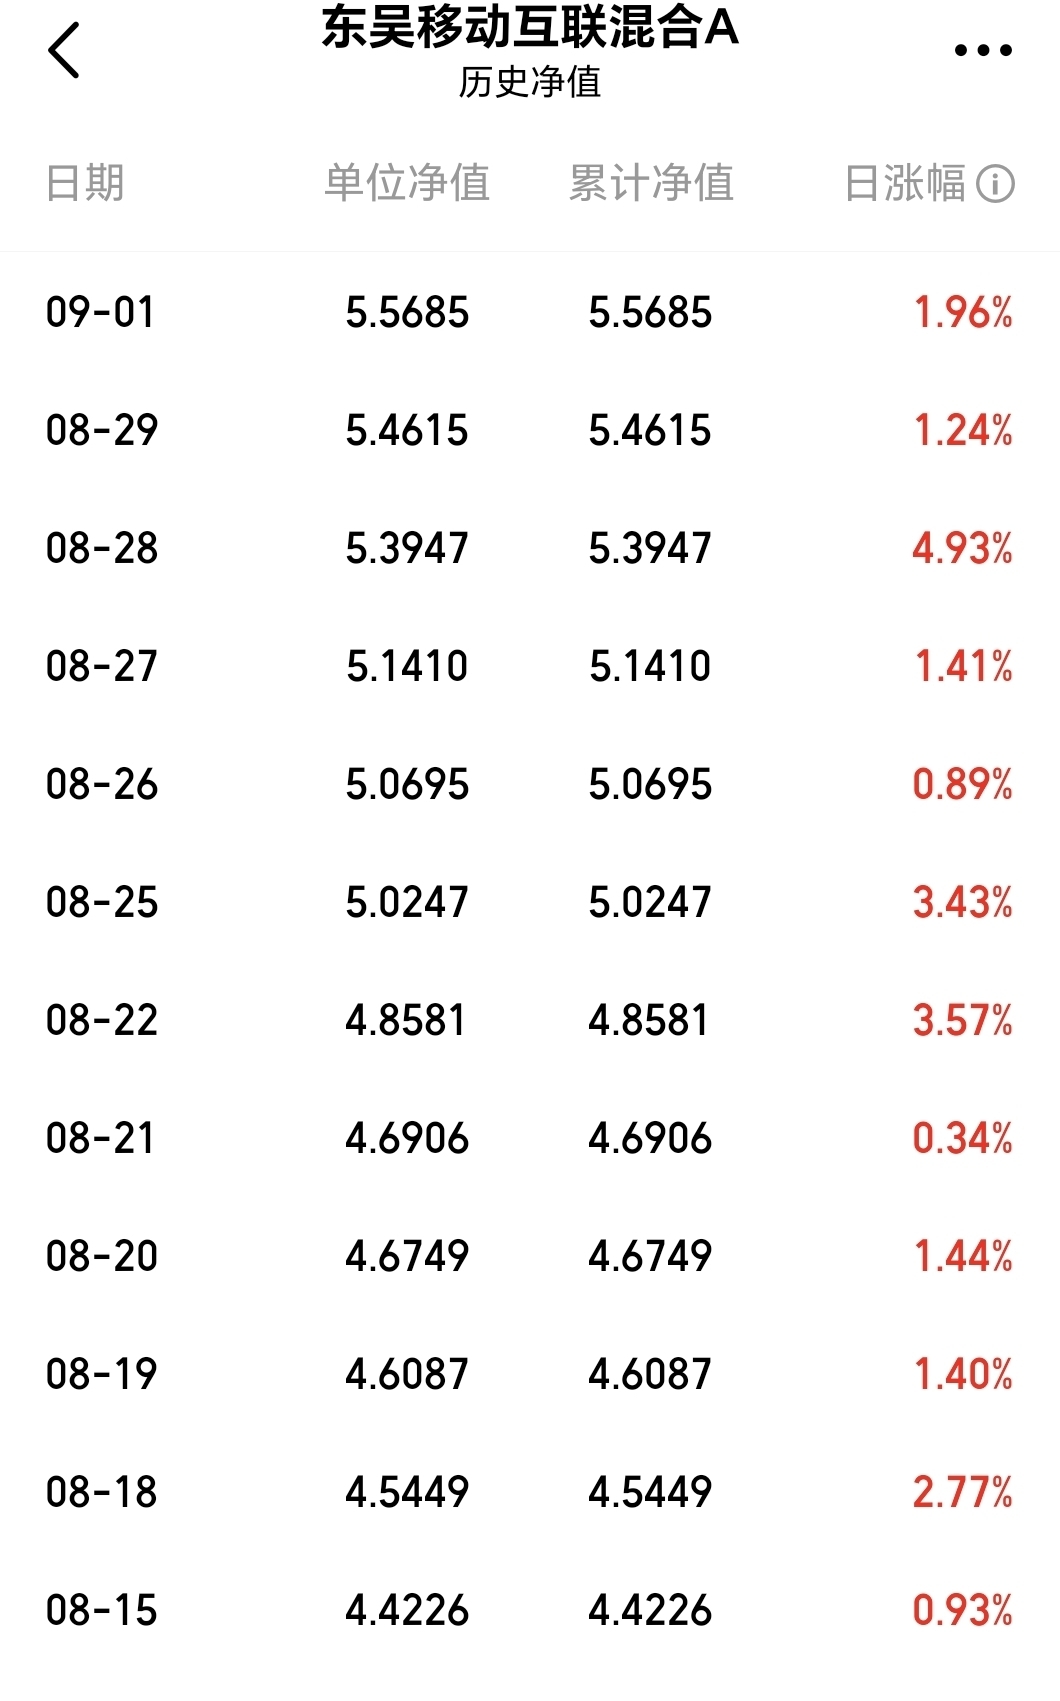Tap unit net value 5.0695 on 08-26
This screenshot has height=1701, width=1060.
point(407,784)
